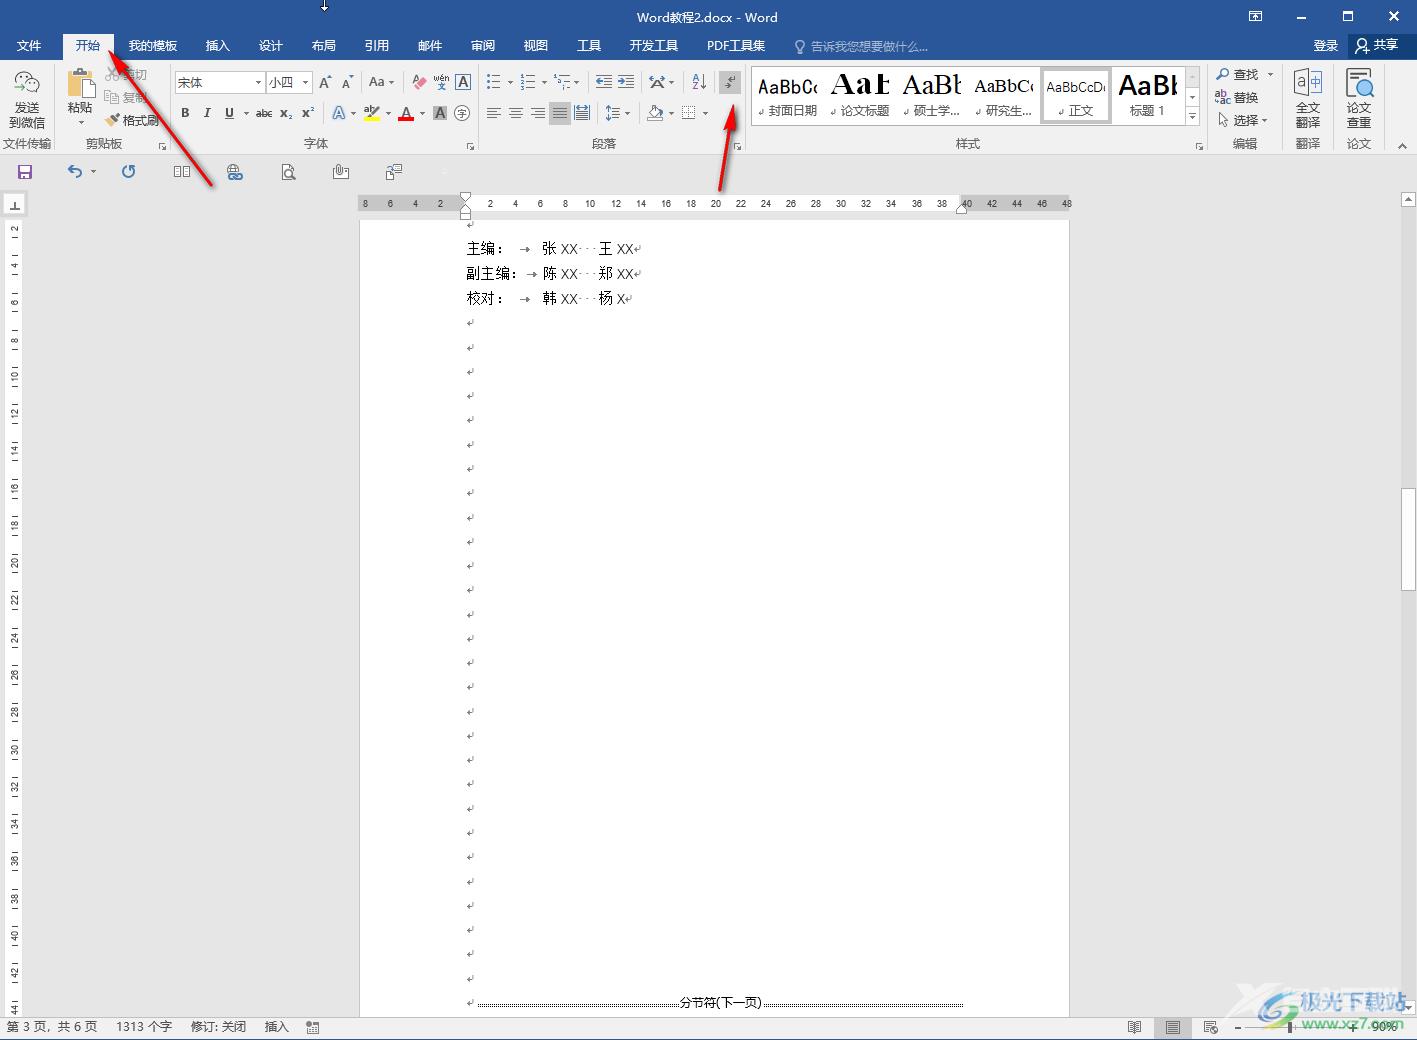Open the Paragraph dialog launcher
Image resolution: width=1417 pixels, height=1040 pixels.
click(737, 146)
